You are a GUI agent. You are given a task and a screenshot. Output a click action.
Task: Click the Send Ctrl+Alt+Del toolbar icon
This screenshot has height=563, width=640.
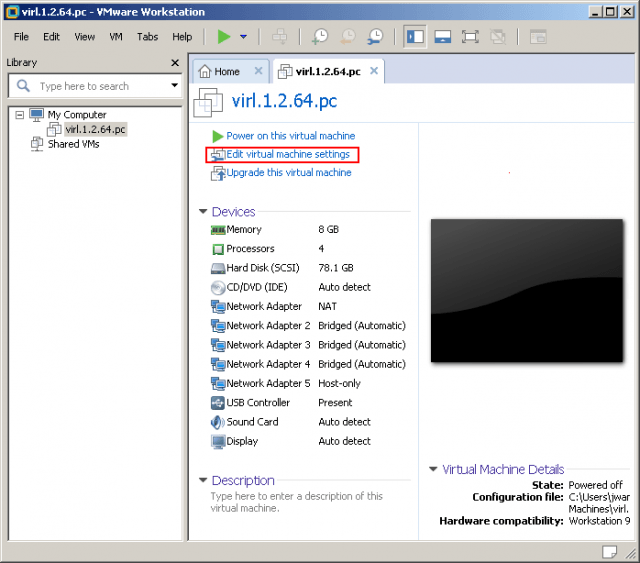click(x=280, y=37)
